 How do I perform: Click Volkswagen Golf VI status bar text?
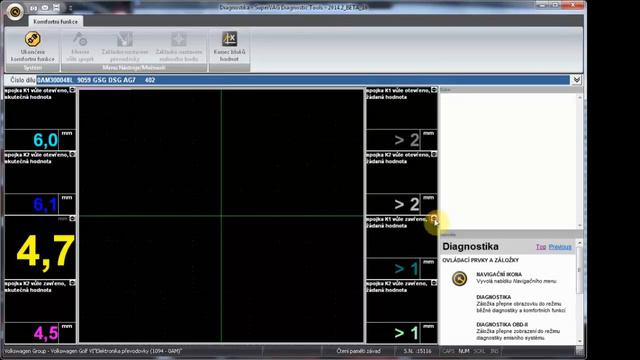coord(93,351)
